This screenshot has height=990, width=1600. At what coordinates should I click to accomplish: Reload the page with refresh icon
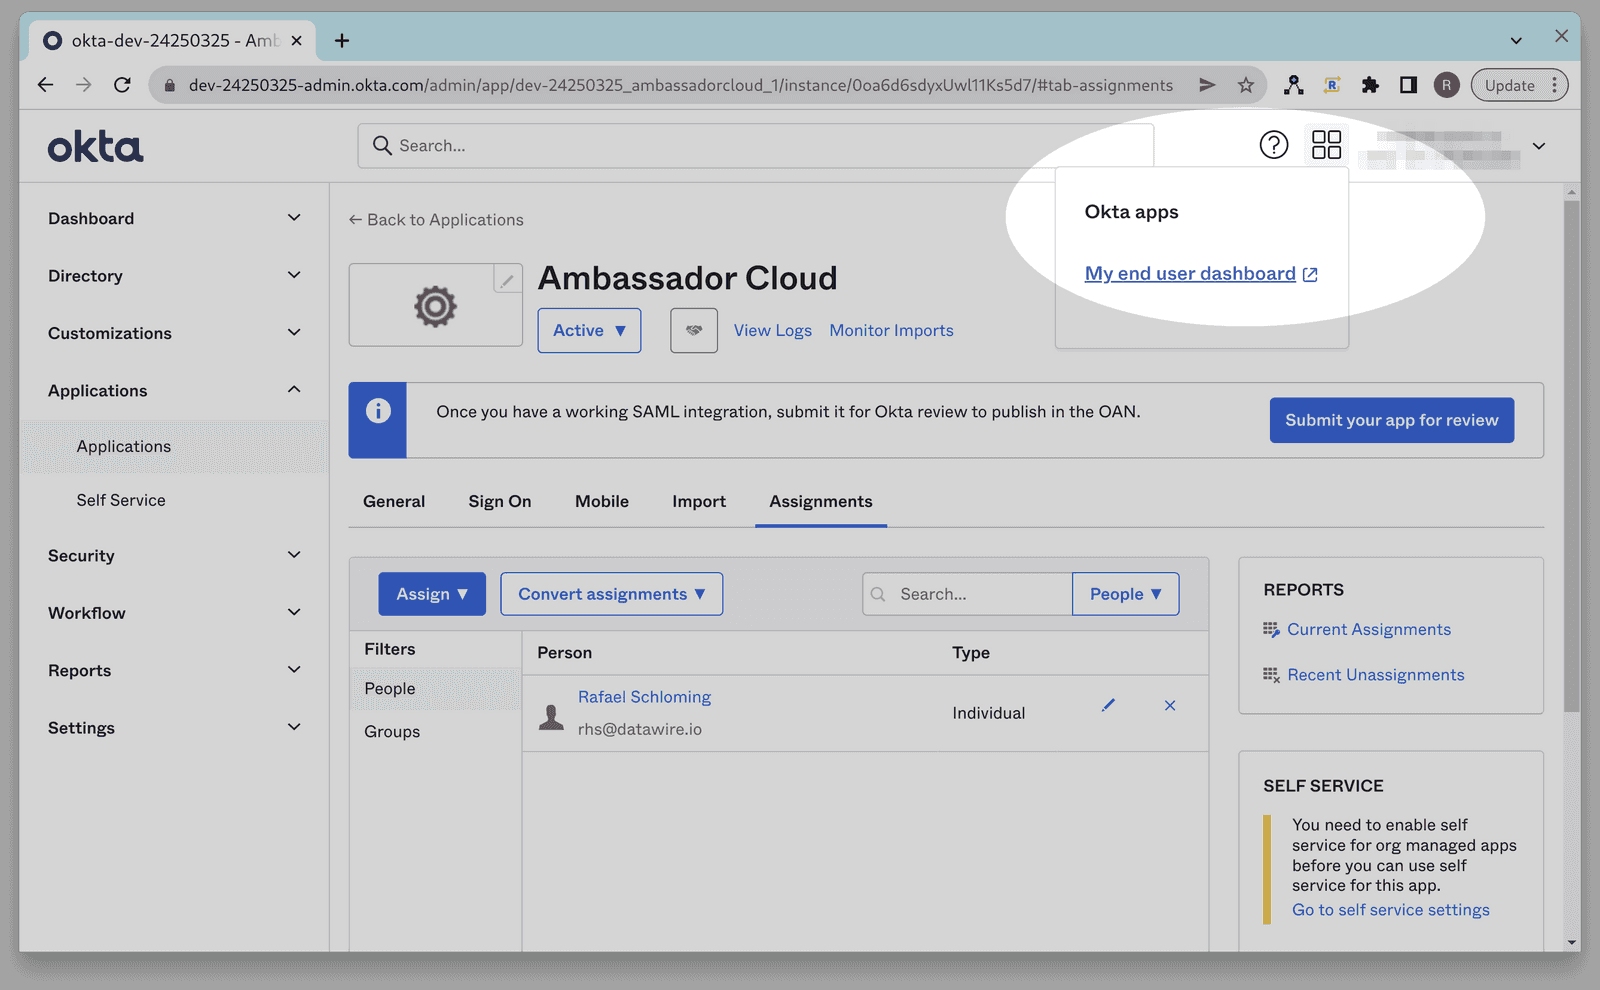click(122, 85)
